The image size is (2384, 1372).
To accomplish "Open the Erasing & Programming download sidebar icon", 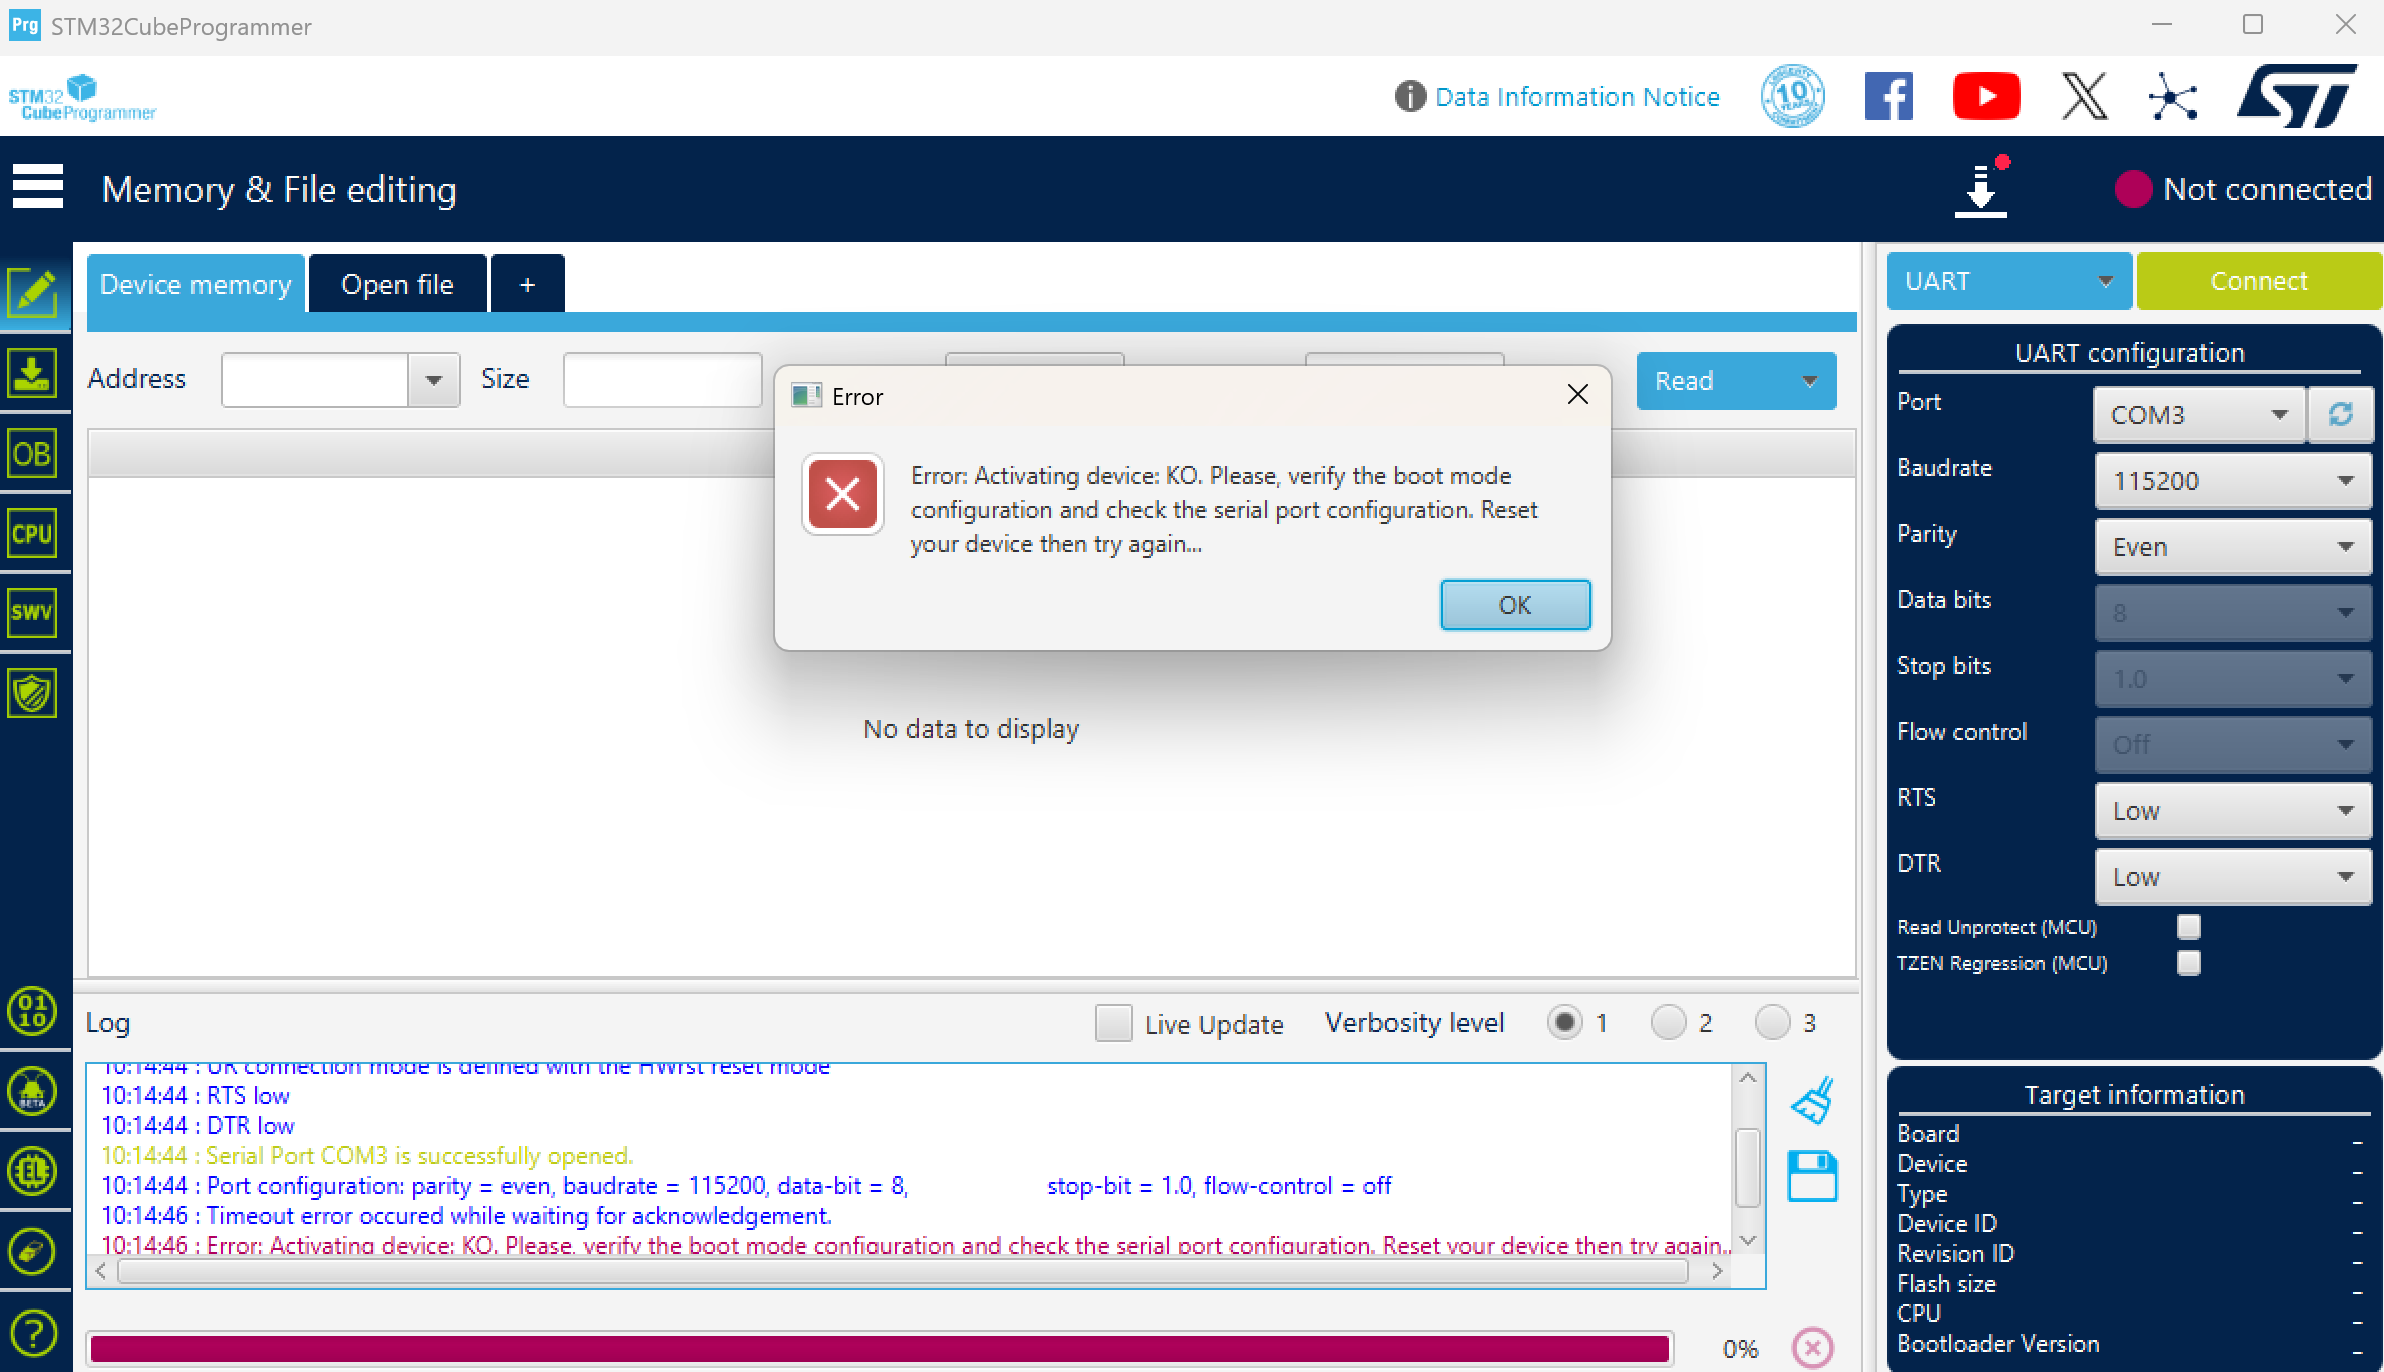I will (x=33, y=374).
